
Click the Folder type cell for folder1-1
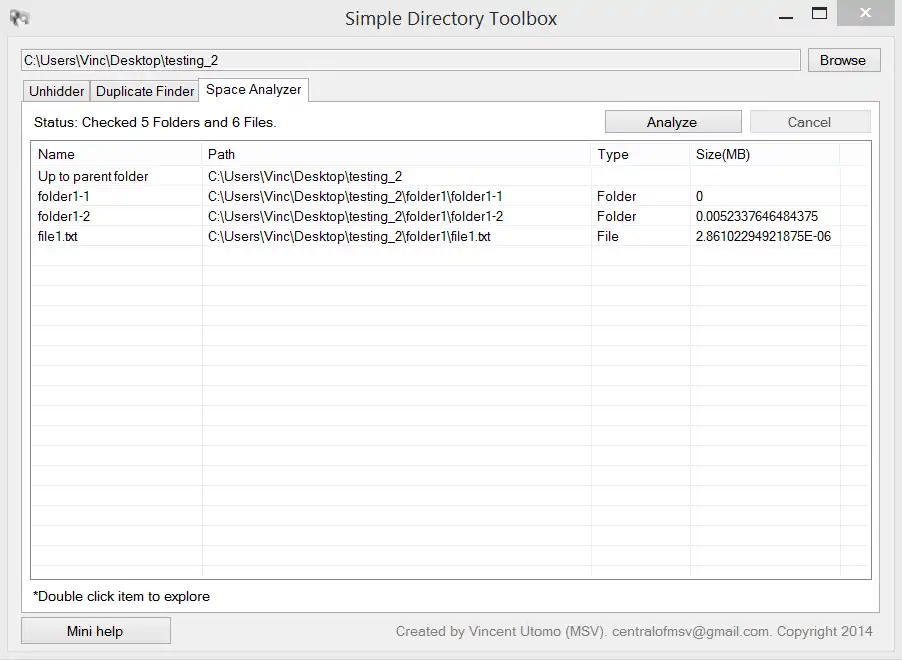click(616, 196)
